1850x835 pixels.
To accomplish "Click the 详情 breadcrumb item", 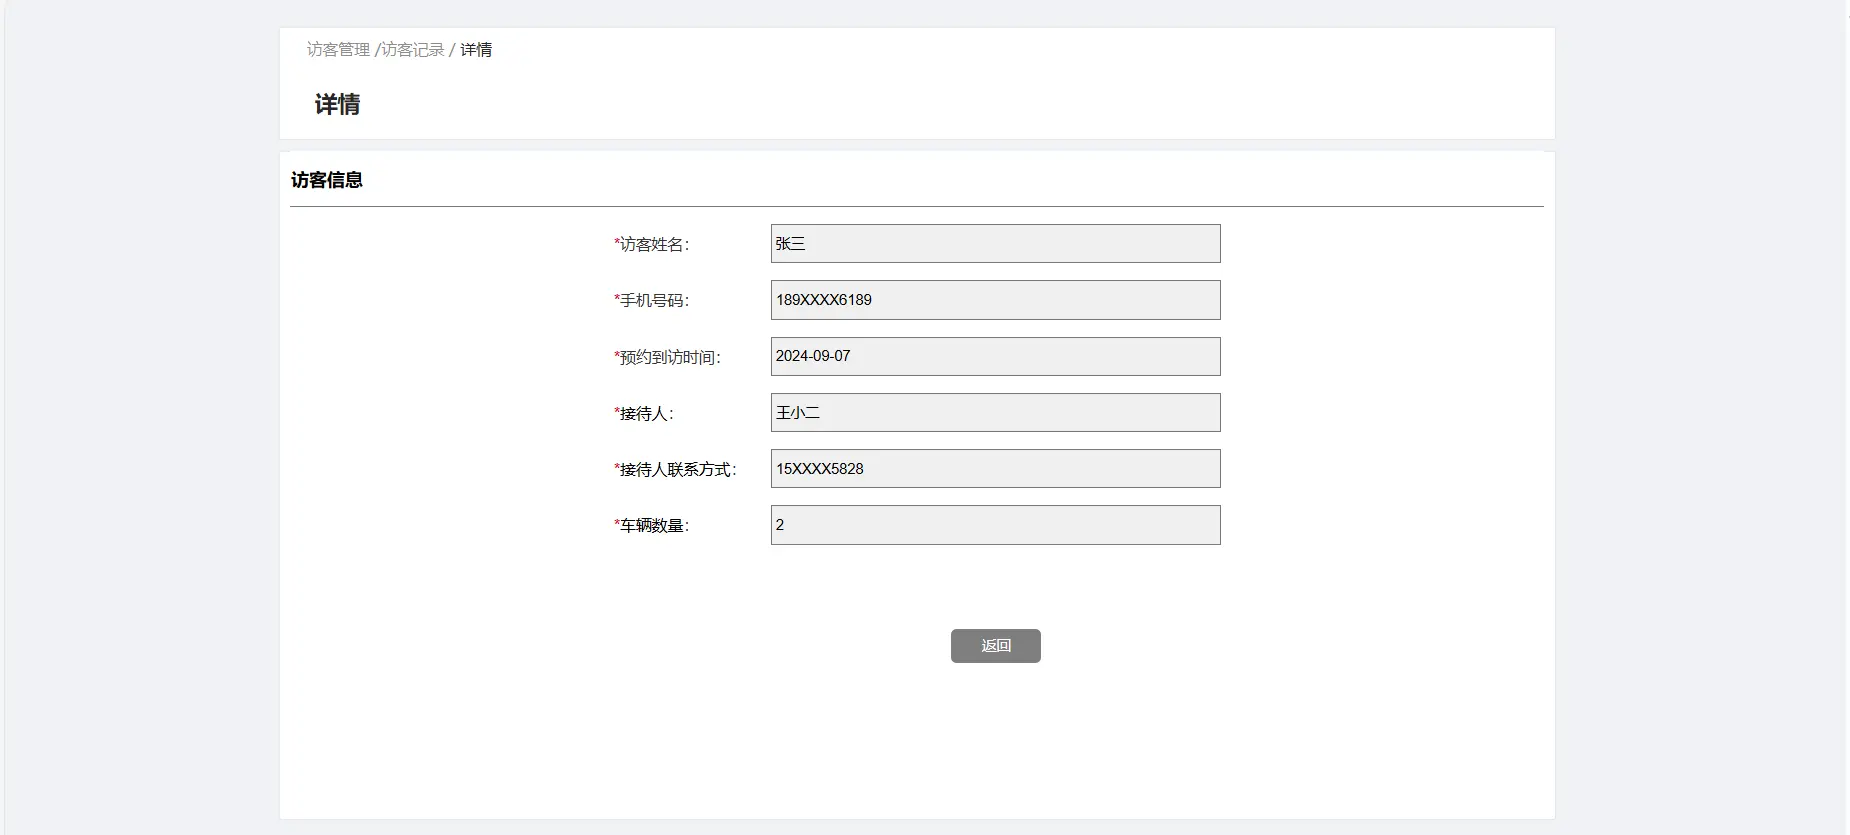I will (x=476, y=50).
